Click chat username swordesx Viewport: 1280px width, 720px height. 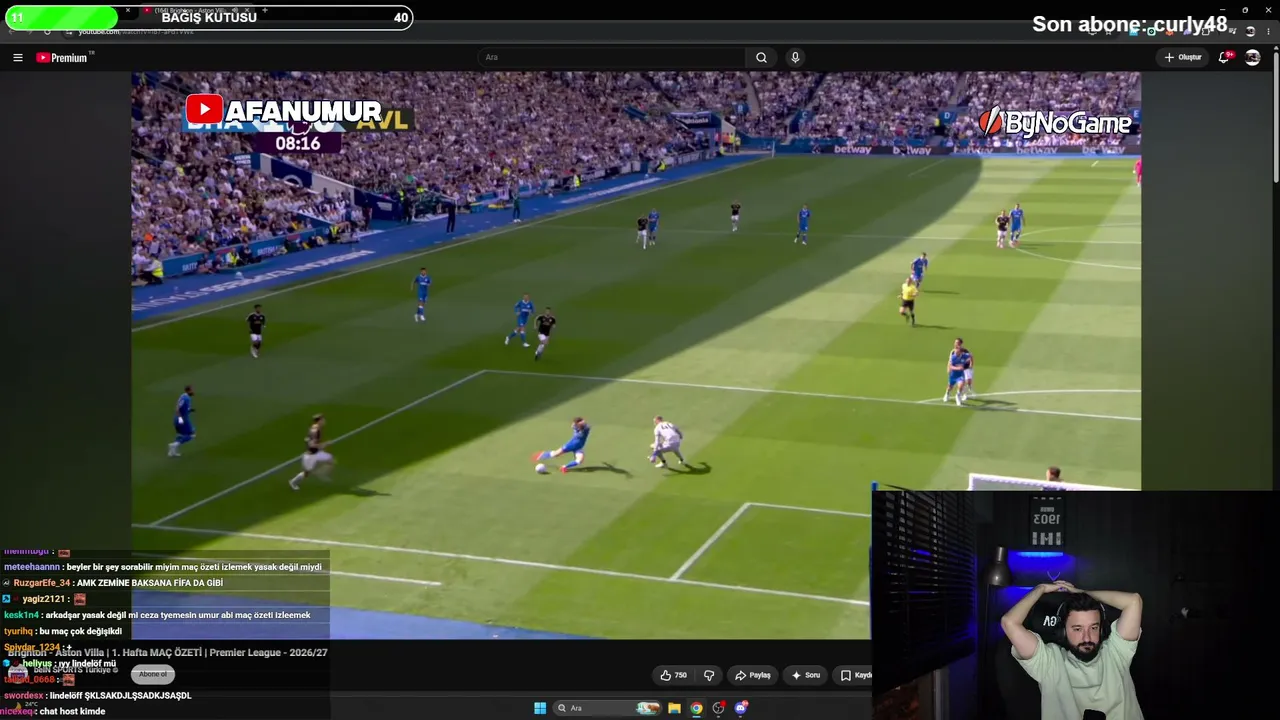(23, 695)
